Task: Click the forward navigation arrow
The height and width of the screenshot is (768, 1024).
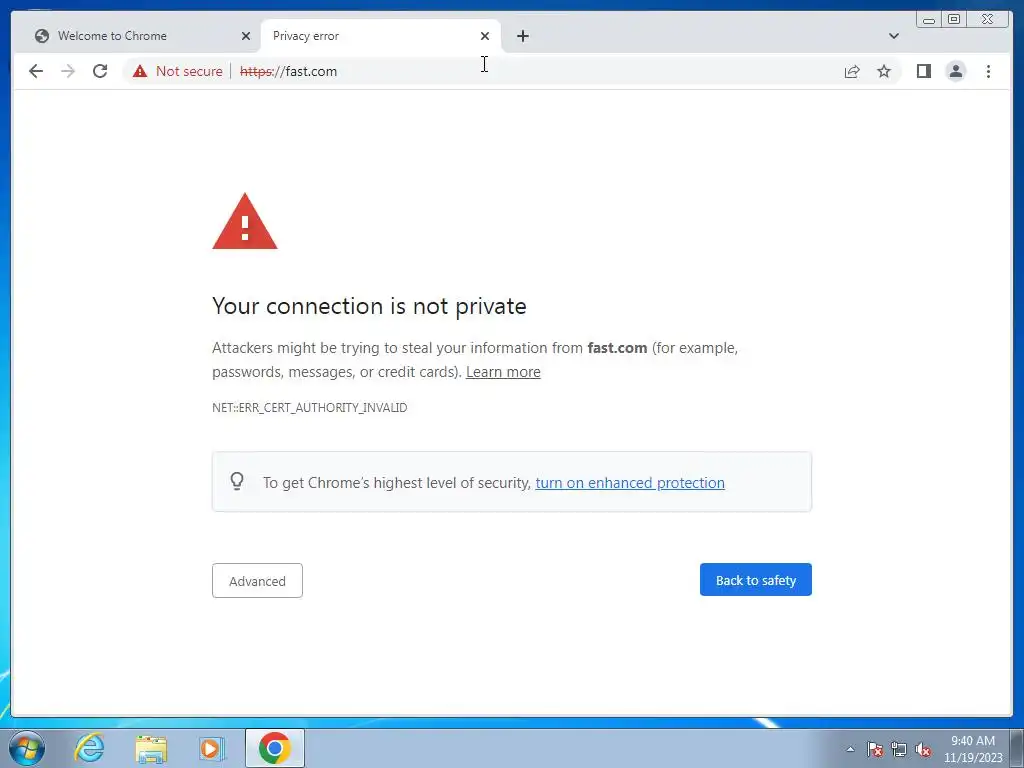Action: pyautogui.click(x=68, y=71)
